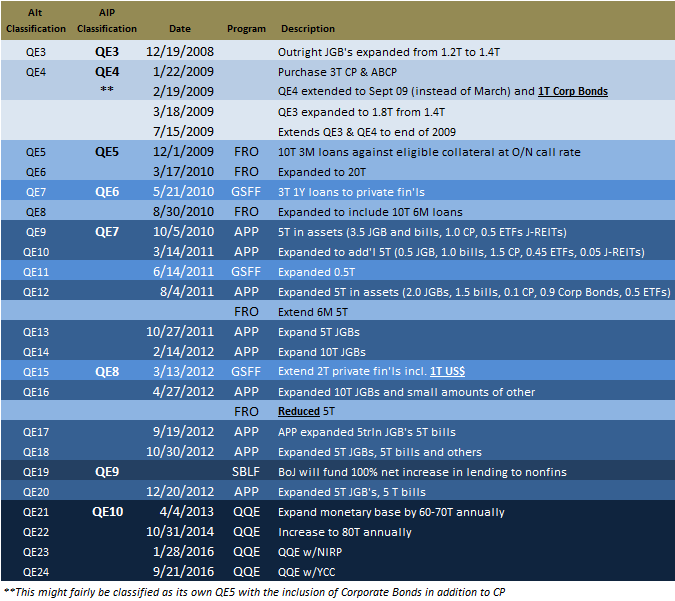
Task: Select Alt classification cell "QE5"
Action: [x=36, y=152]
